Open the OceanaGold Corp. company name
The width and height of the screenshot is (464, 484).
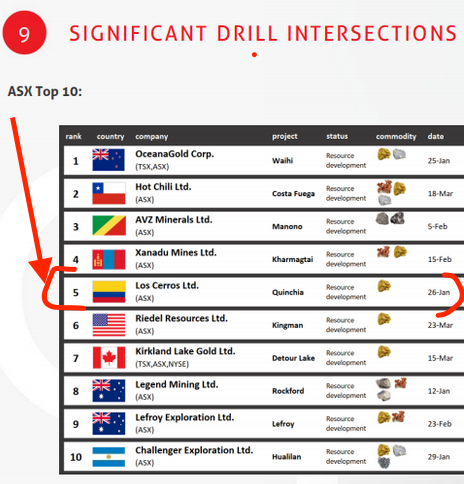[x=174, y=154]
